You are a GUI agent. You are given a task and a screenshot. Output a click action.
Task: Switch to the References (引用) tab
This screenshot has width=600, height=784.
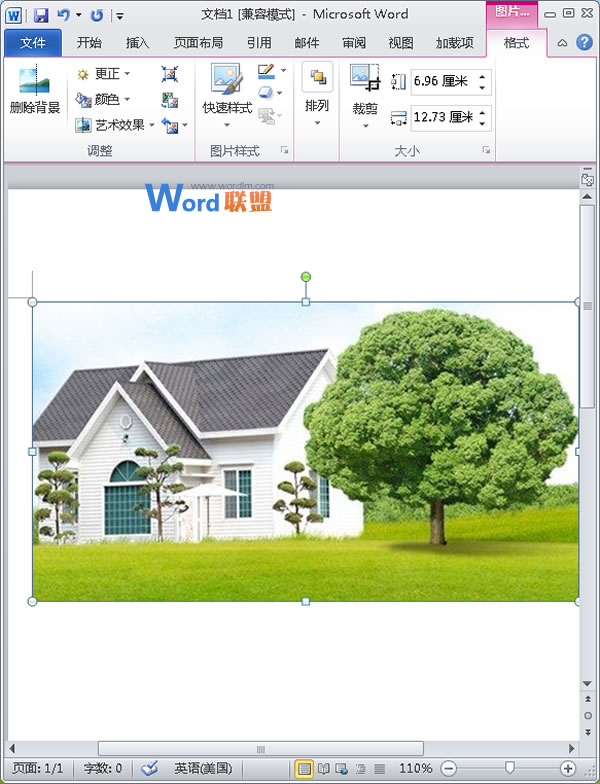[x=259, y=43]
